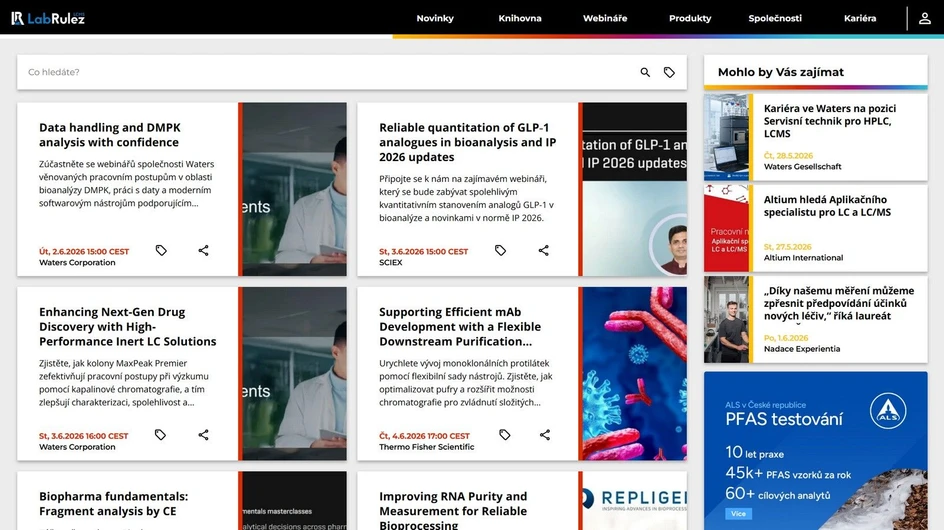The image size is (944, 530).
Task: Click 'Waters Corporation' under Next-Gen Drug Discovery card
Action: [x=77, y=447]
